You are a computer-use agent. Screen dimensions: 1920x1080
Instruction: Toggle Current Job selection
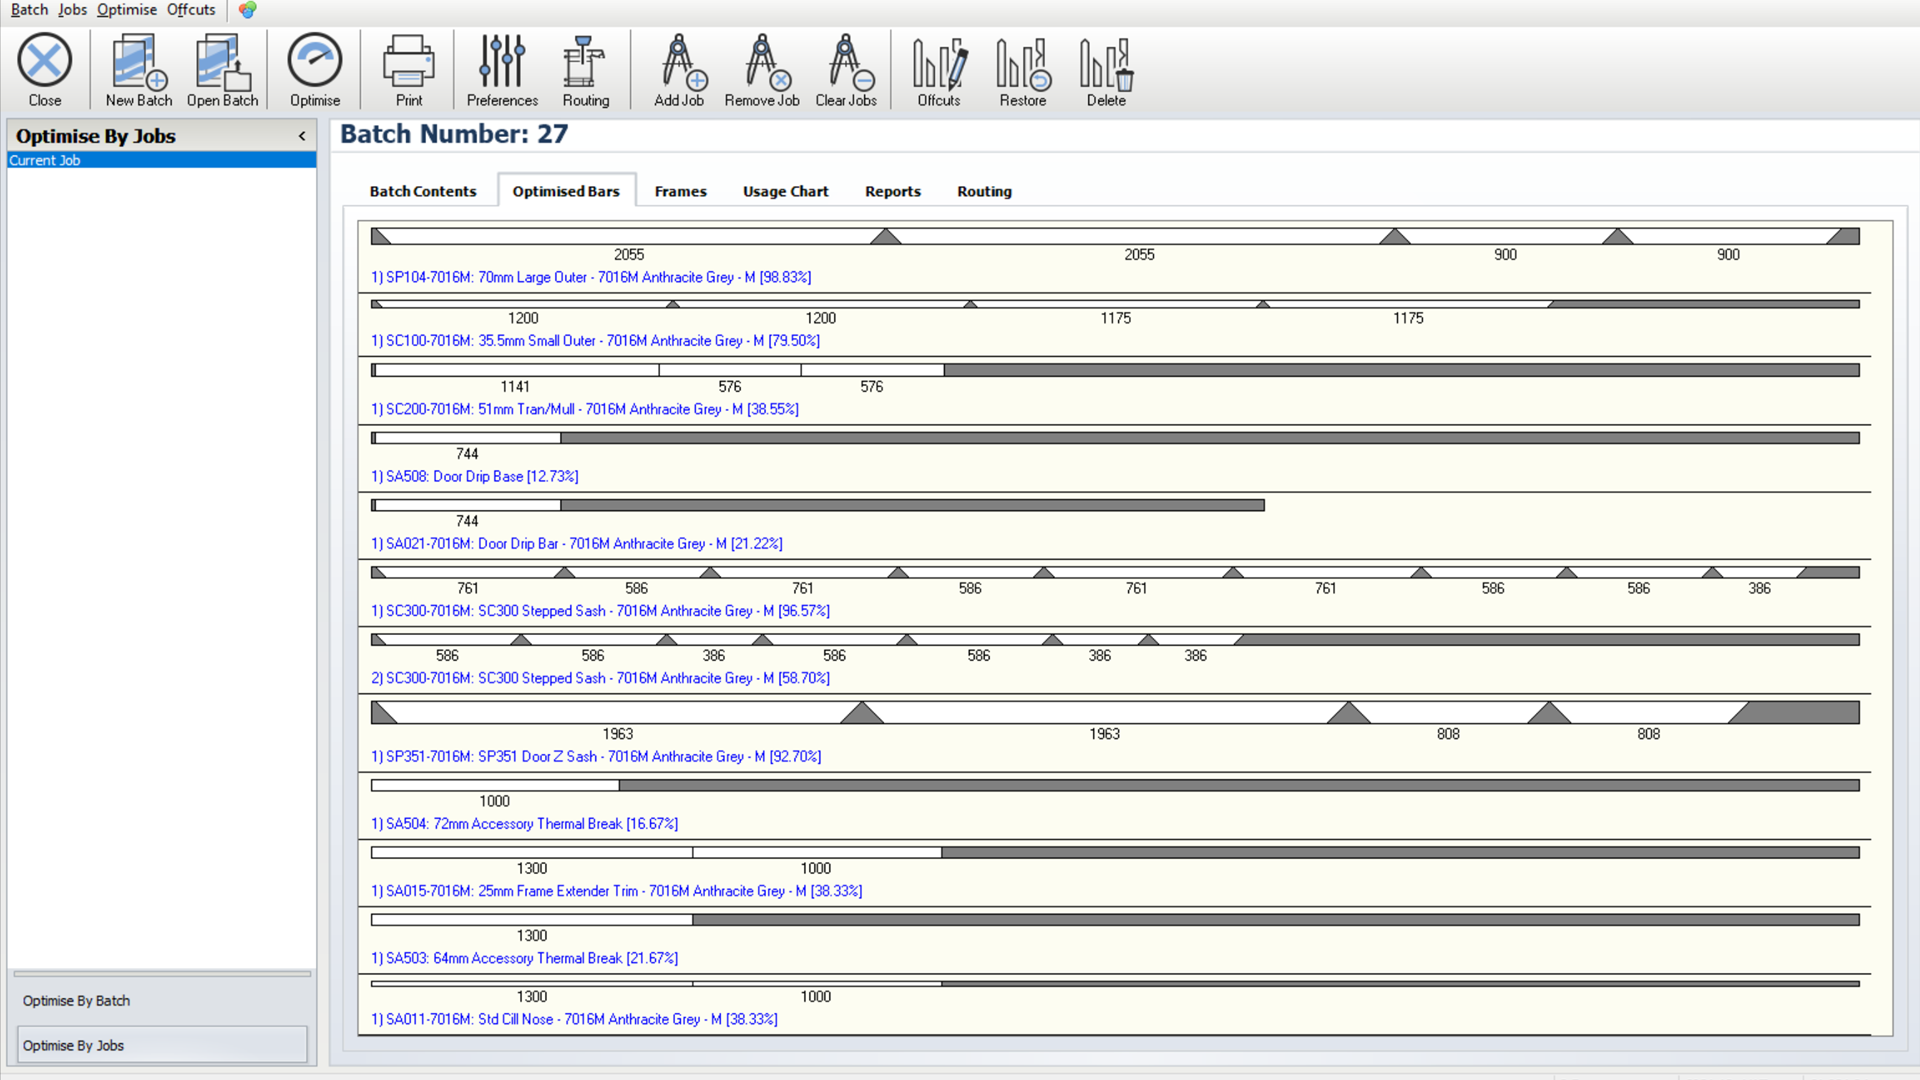pyautogui.click(x=158, y=160)
